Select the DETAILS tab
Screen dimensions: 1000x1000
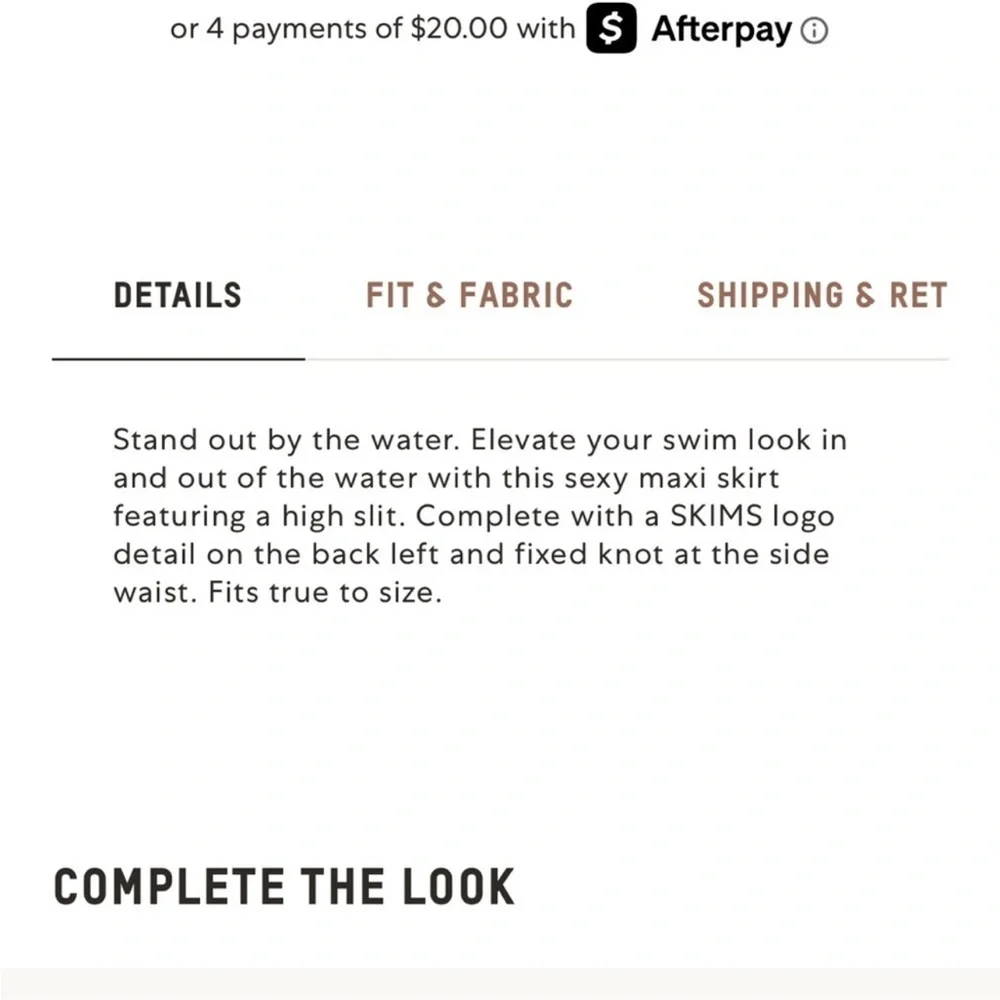177,295
